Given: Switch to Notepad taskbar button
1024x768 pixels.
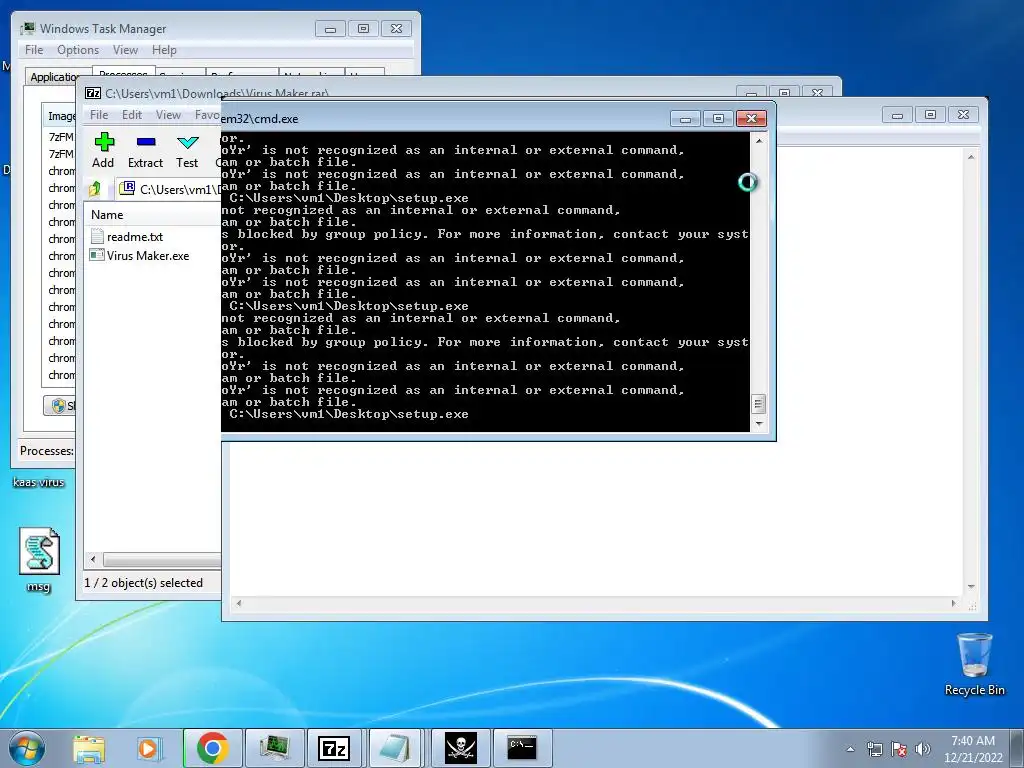Looking at the screenshot, I should [x=396, y=748].
